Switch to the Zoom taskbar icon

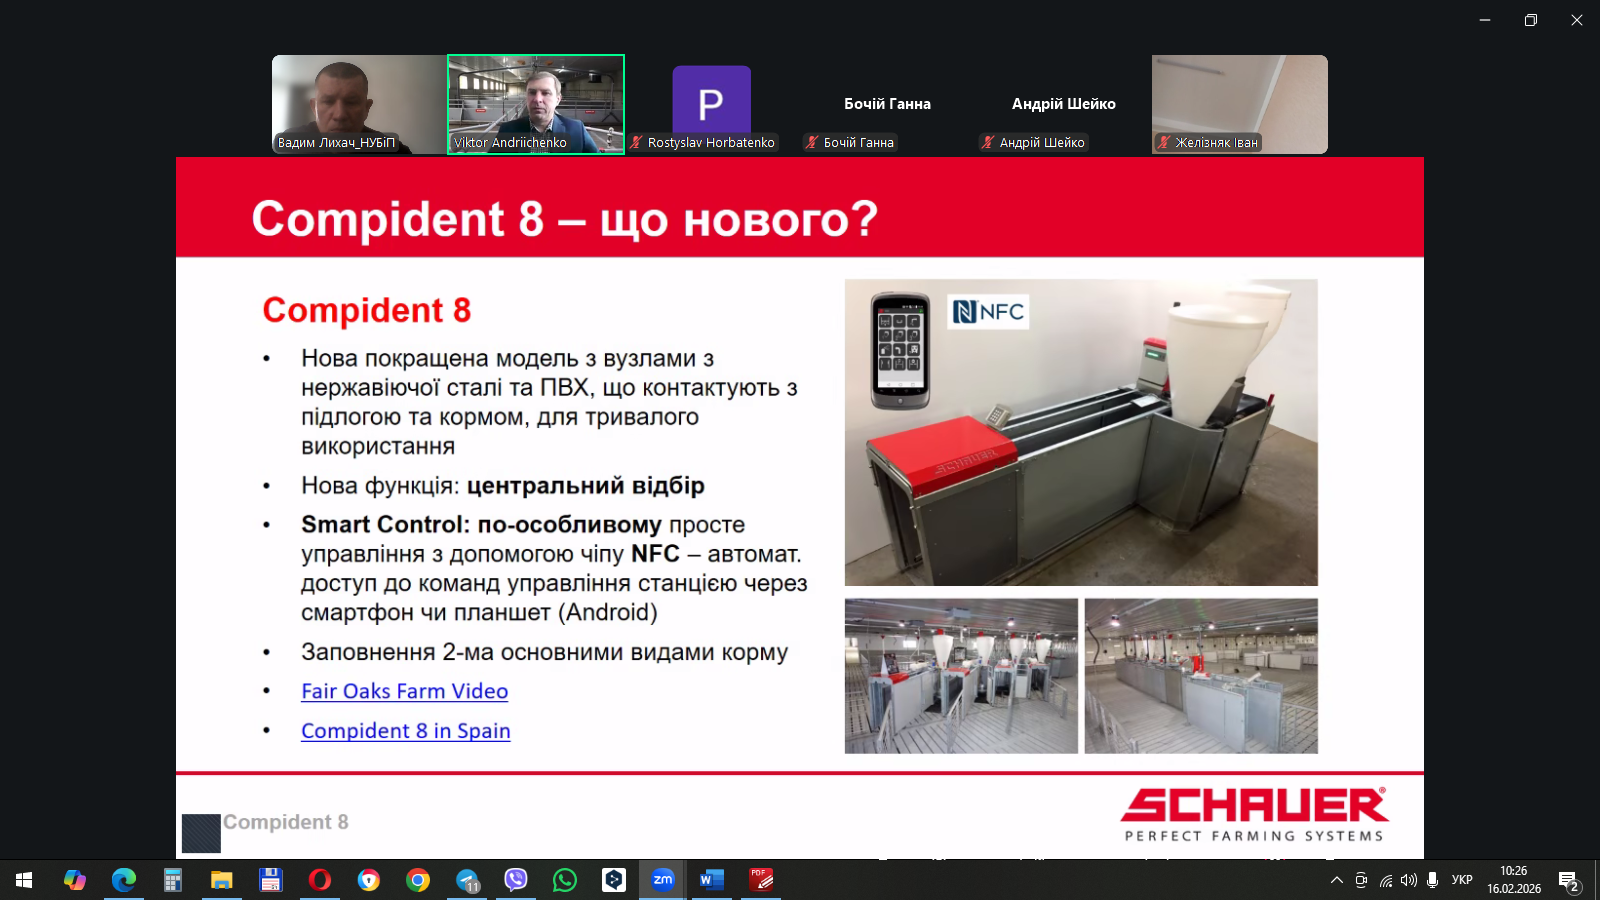pos(663,880)
